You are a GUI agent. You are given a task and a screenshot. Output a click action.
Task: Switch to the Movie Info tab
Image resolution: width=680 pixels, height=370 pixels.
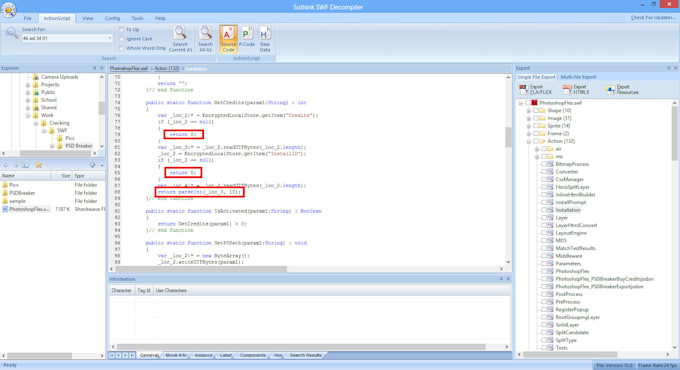(176, 355)
